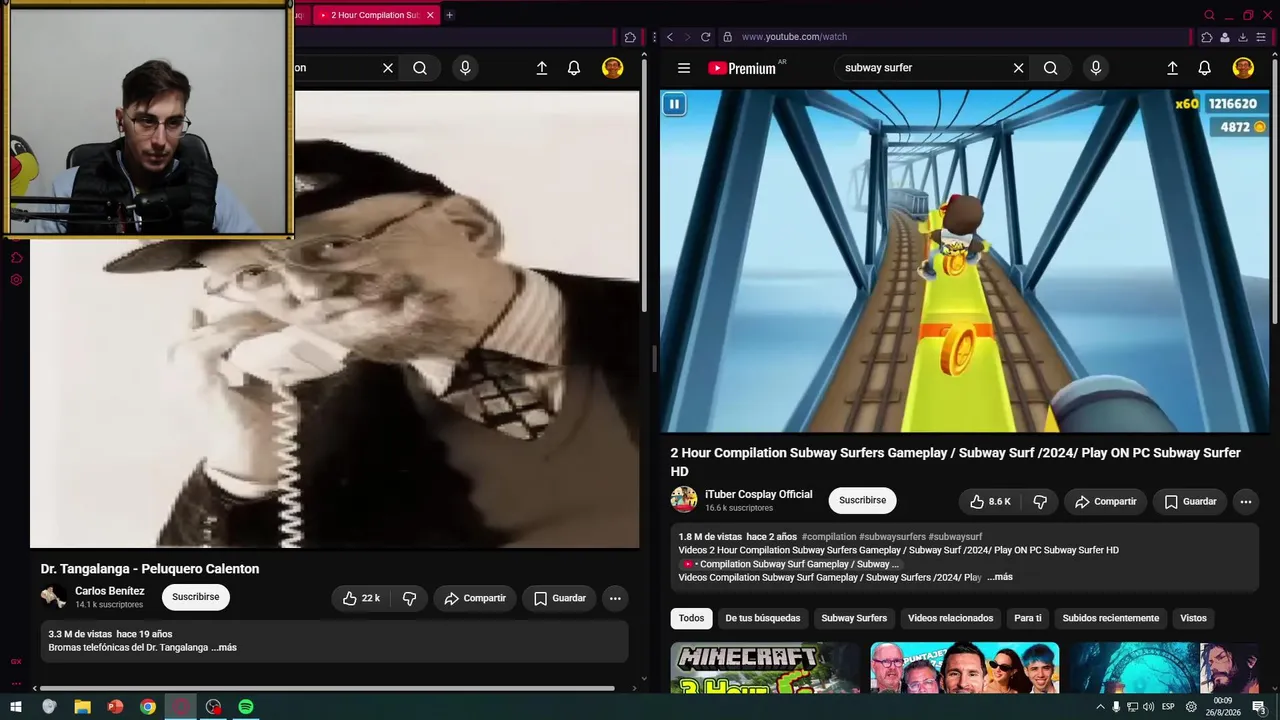This screenshot has height=720, width=1280.
Task: Open notifications bell in right YouTube pane
Action: (x=1205, y=68)
